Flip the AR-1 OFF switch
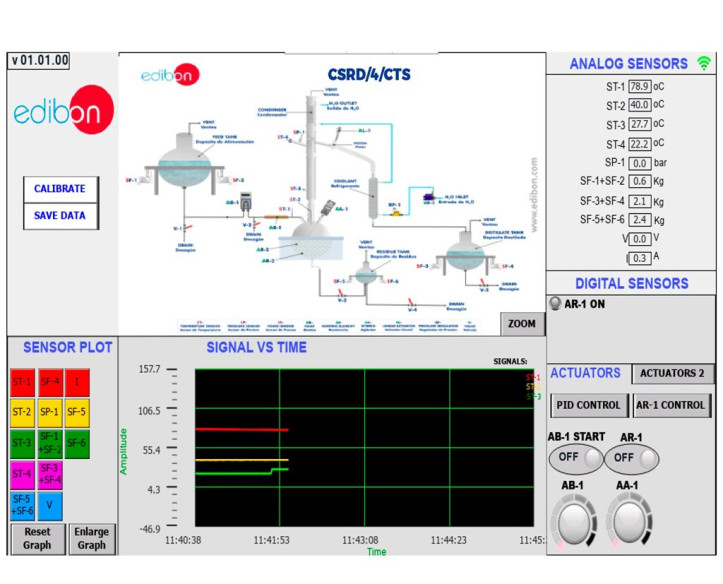 point(632,460)
